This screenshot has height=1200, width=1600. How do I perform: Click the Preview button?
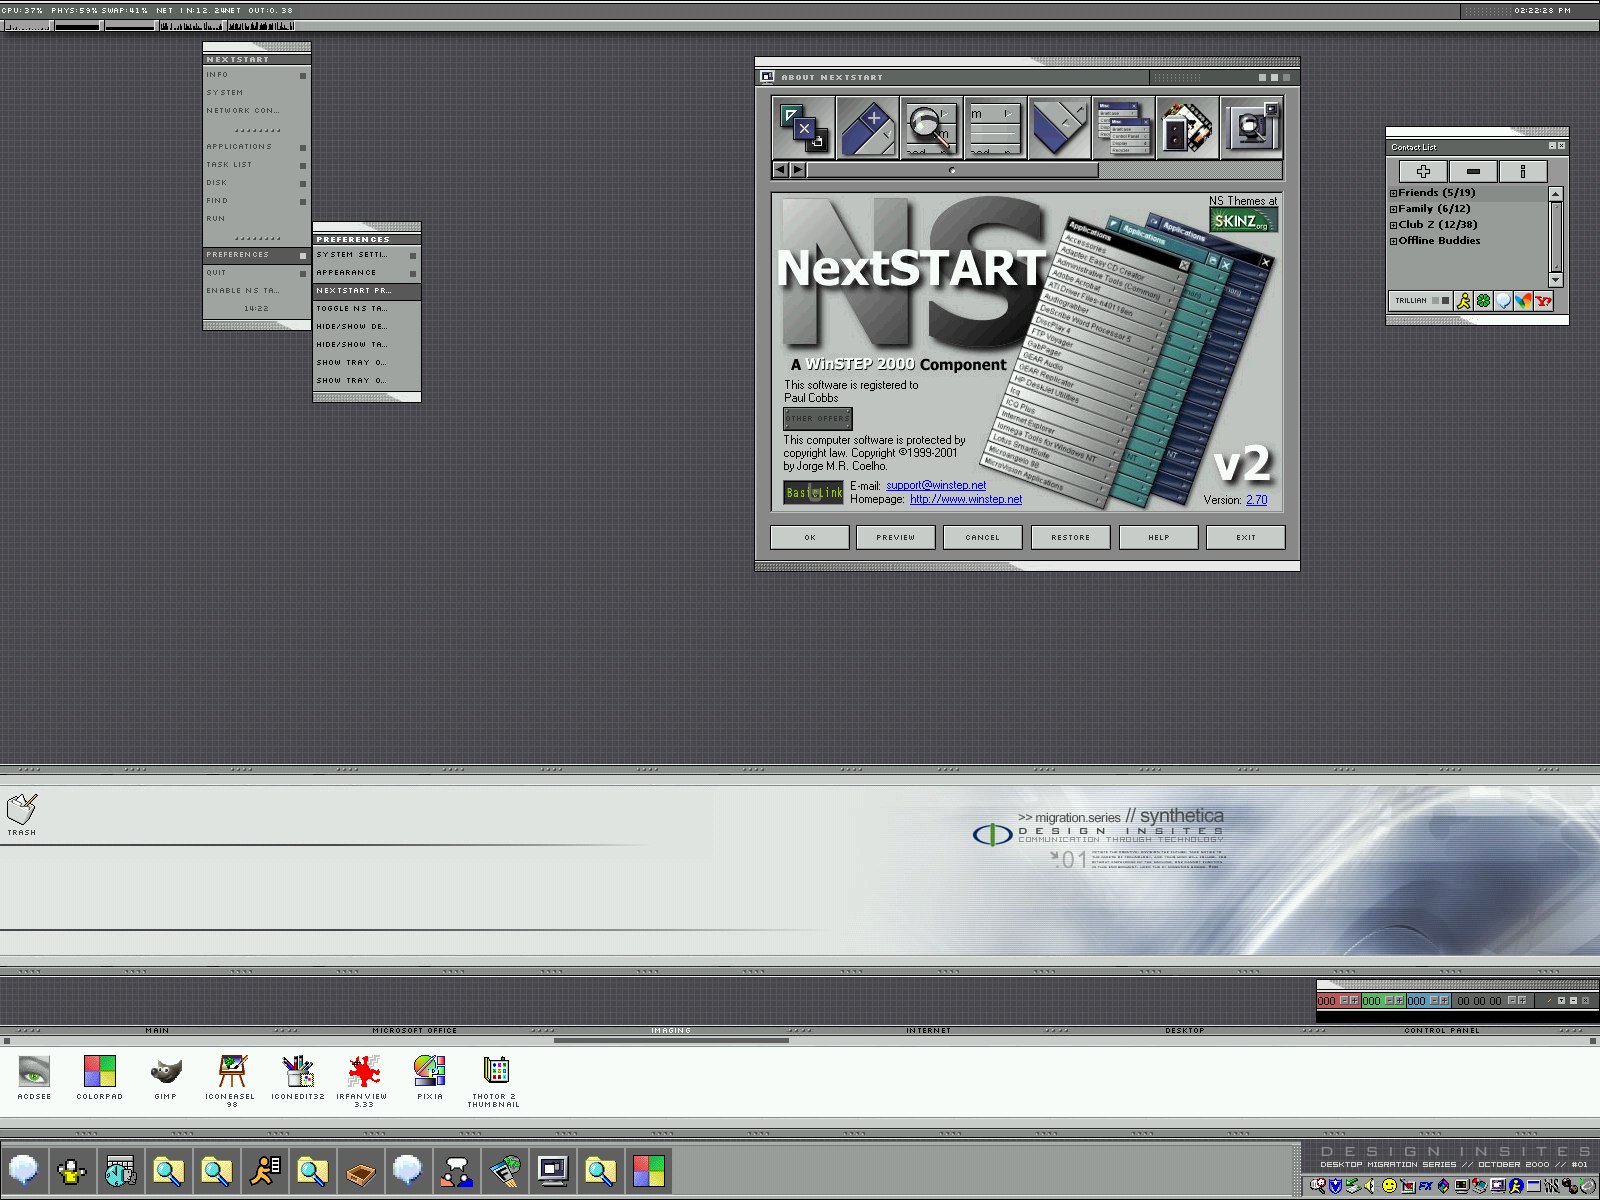[x=896, y=537]
